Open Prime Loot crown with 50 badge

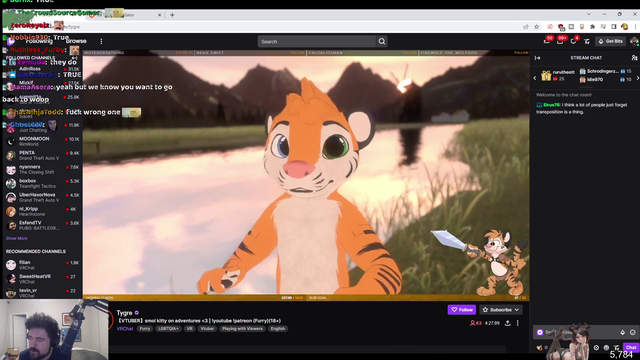point(547,41)
